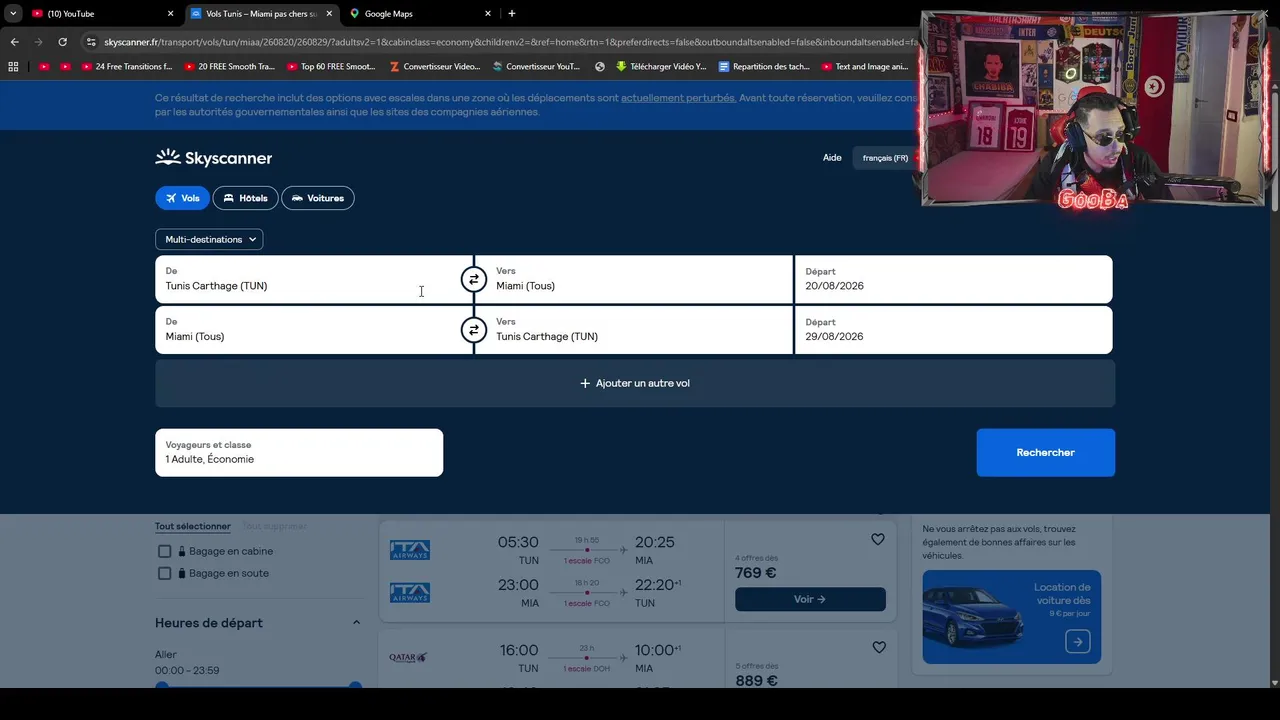
Task: Close the YouTube tab
Action: pyautogui.click(x=170, y=14)
